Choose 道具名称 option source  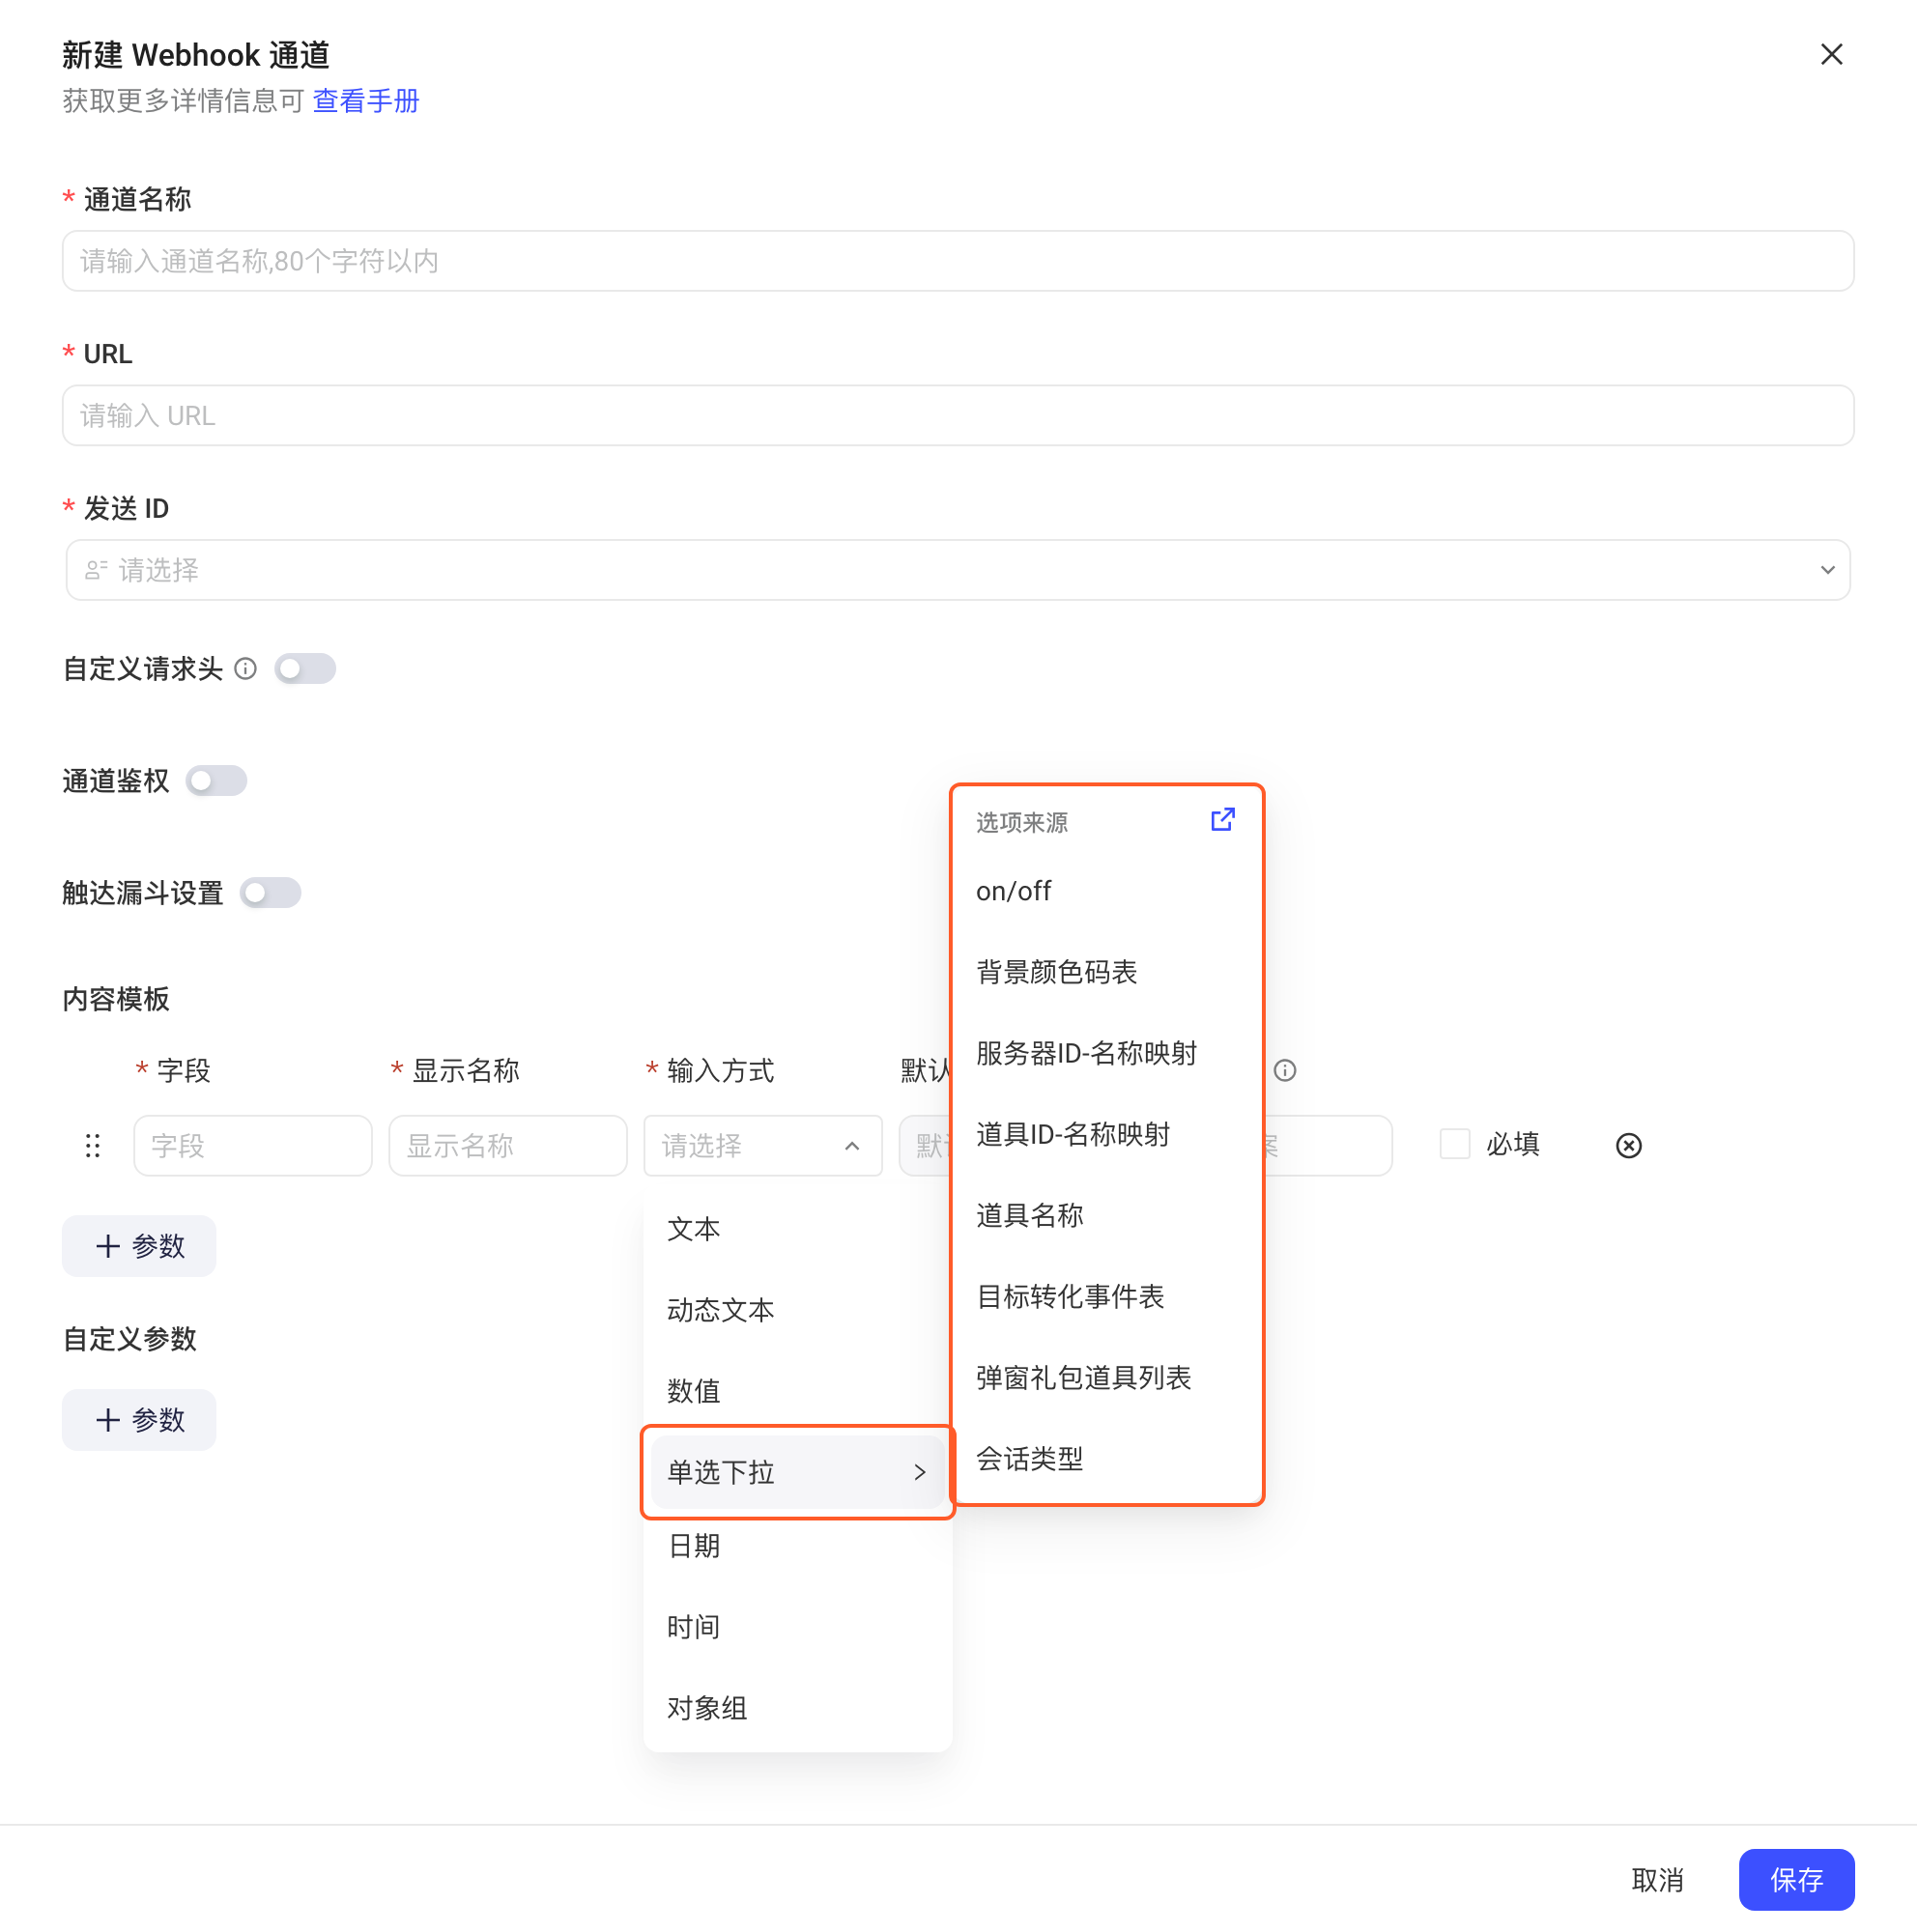pyautogui.click(x=1107, y=1215)
